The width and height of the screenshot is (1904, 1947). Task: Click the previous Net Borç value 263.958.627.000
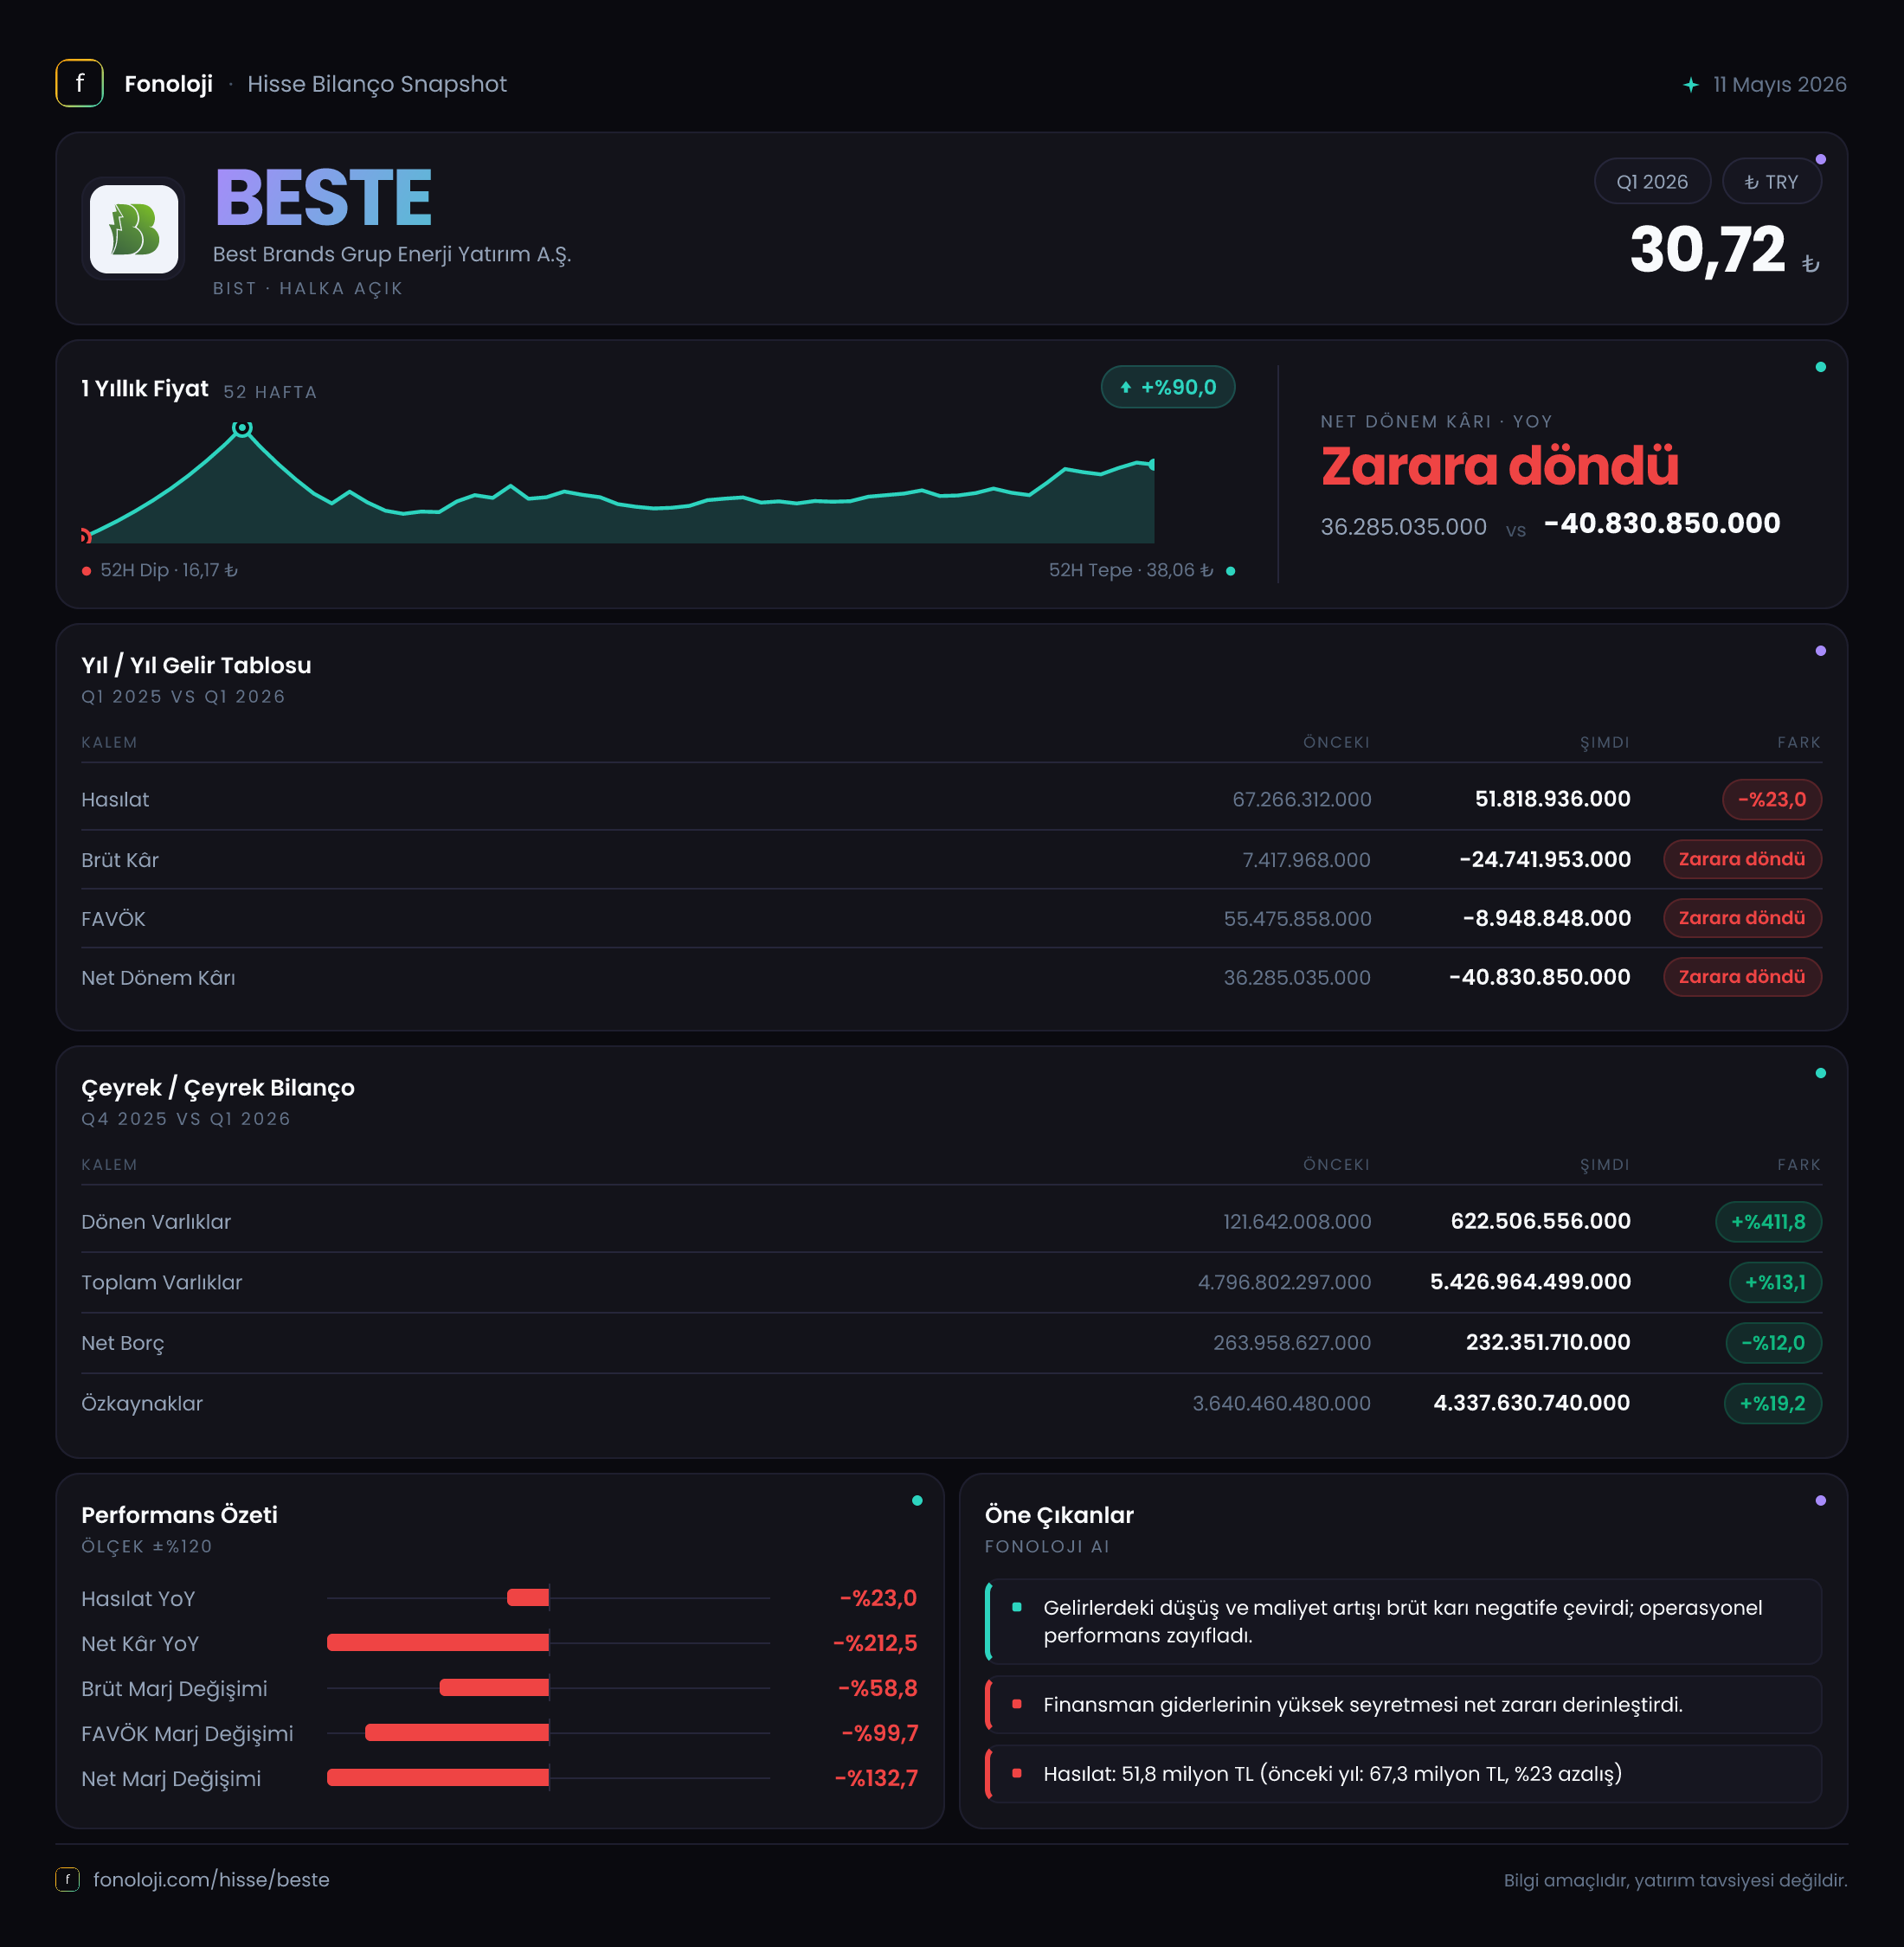[x=1292, y=1343]
